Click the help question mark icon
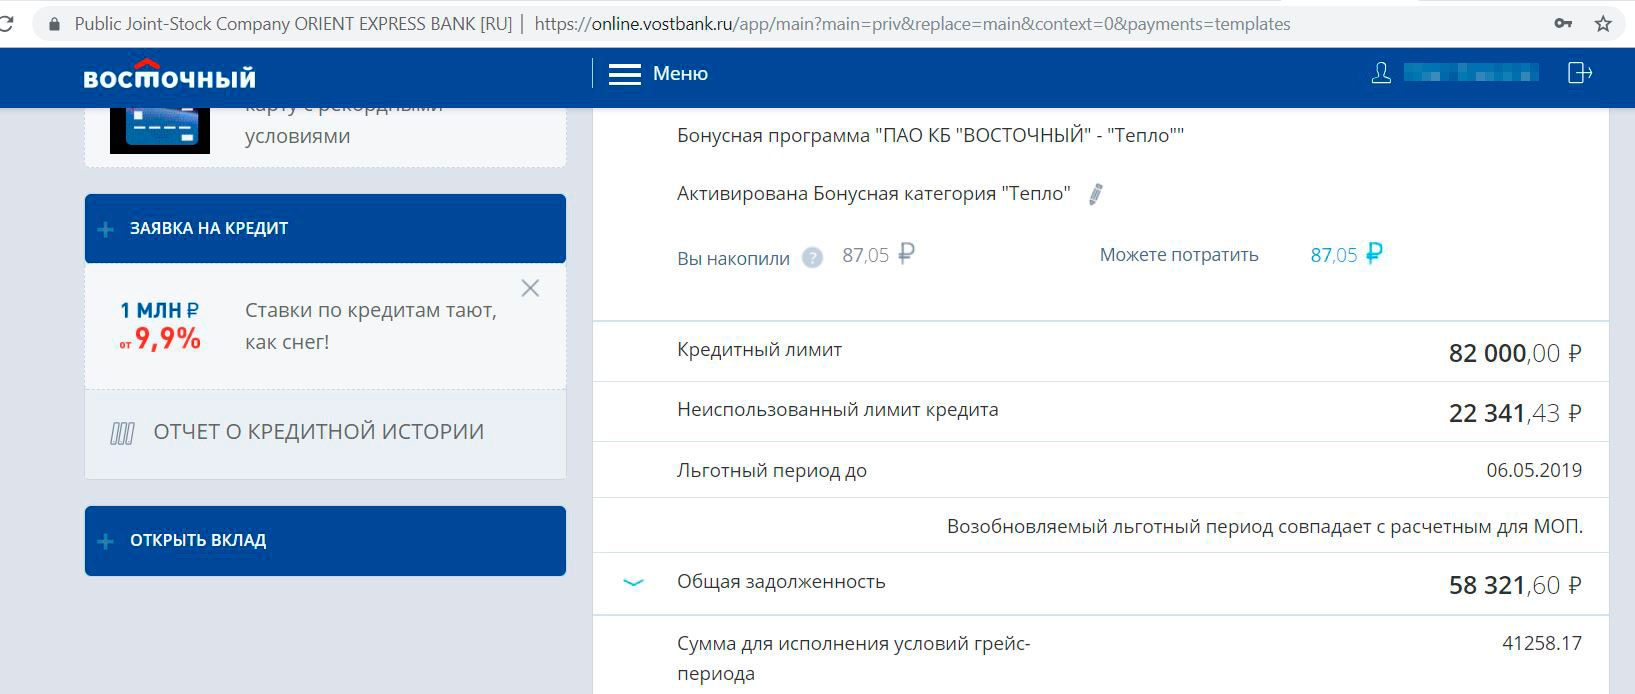Image resolution: width=1635 pixels, height=694 pixels. point(813,258)
